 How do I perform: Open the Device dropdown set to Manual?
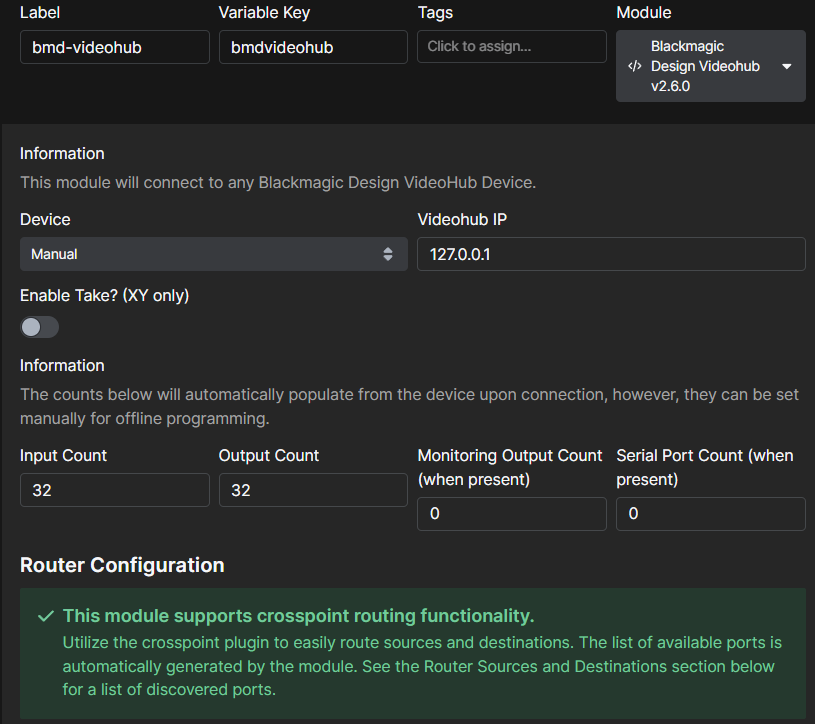214,254
